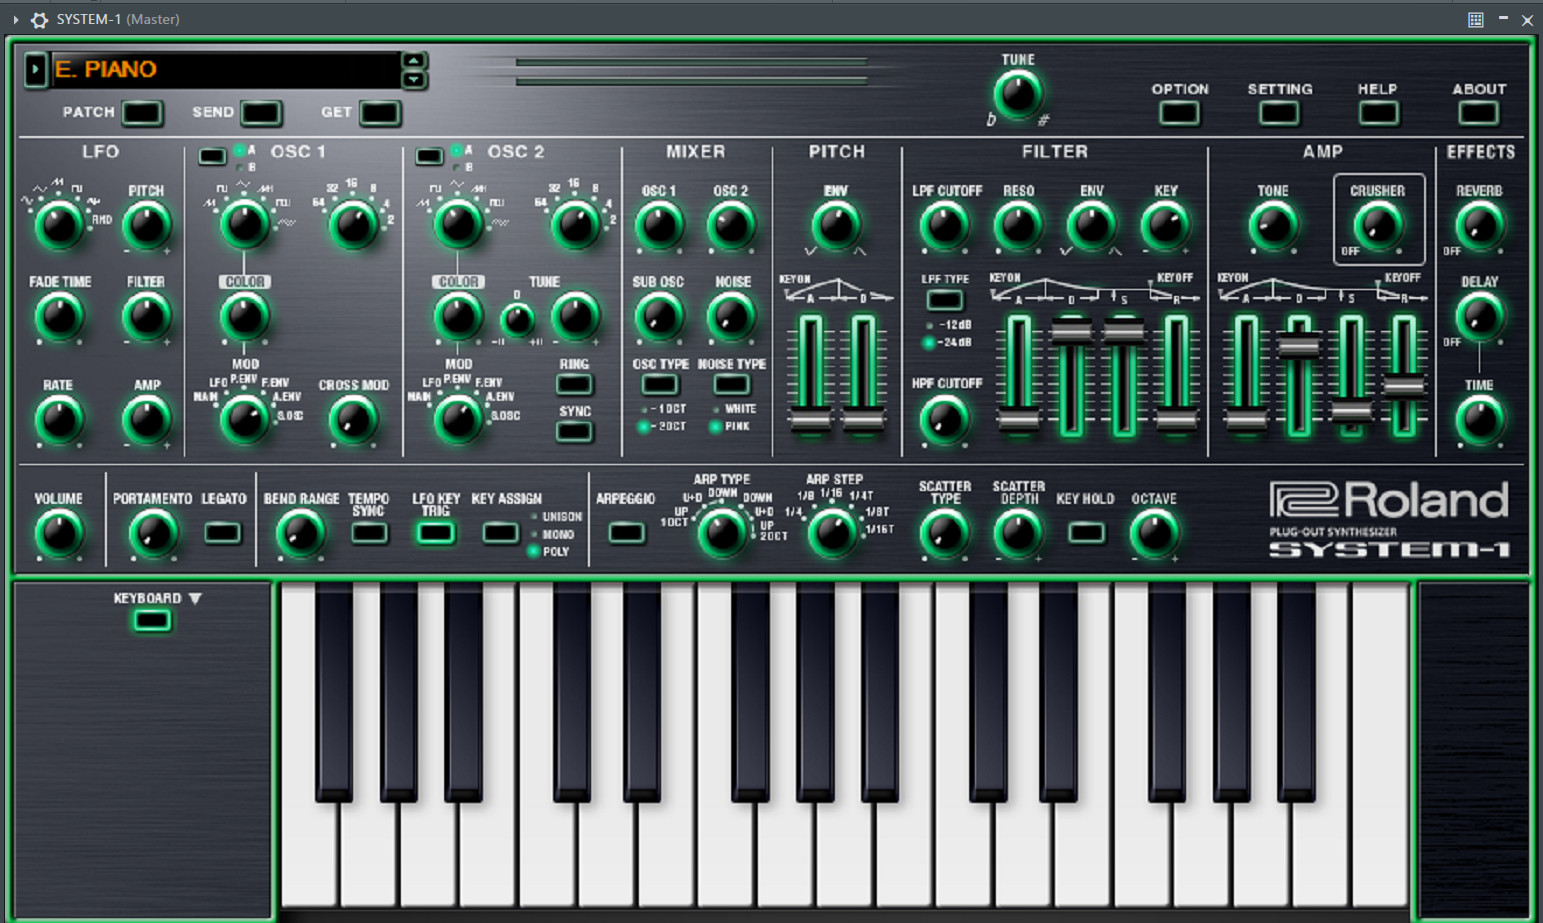1543x923 pixels.
Task: Open the ABOUT page
Action: tap(1478, 113)
